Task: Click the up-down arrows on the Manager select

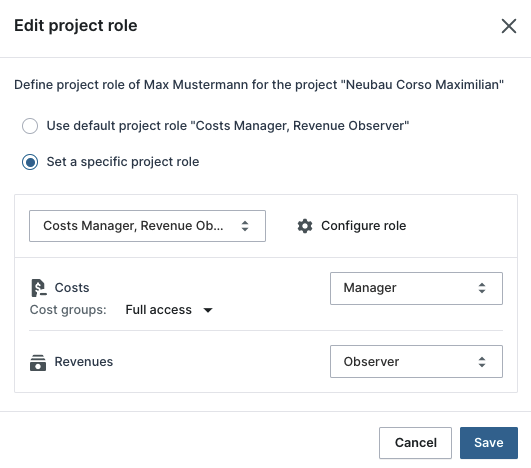Action: [482, 288]
